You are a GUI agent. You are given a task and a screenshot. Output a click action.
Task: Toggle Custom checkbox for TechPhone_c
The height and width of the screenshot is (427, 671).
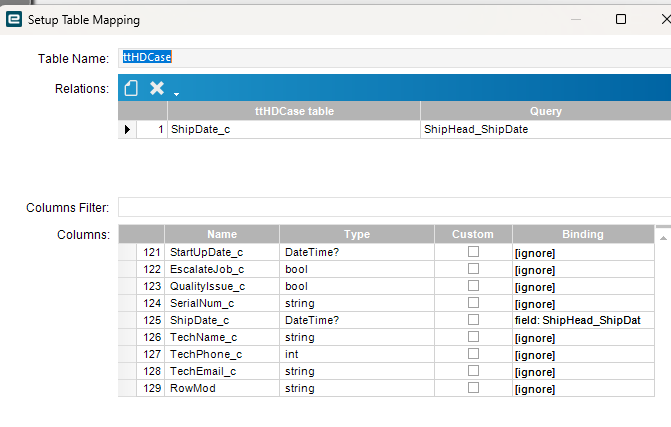point(473,354)
